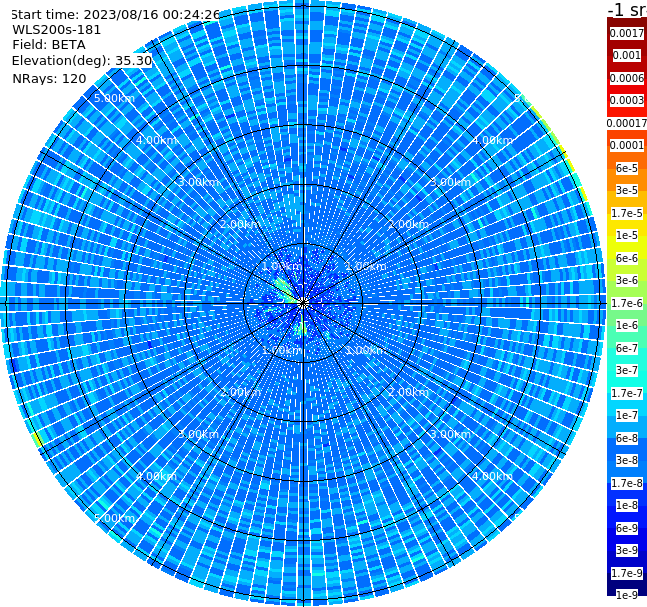This screenshot has height=607, width=647.
Task: Click the southwest 3.00km ring label
Action: point(198,434)
